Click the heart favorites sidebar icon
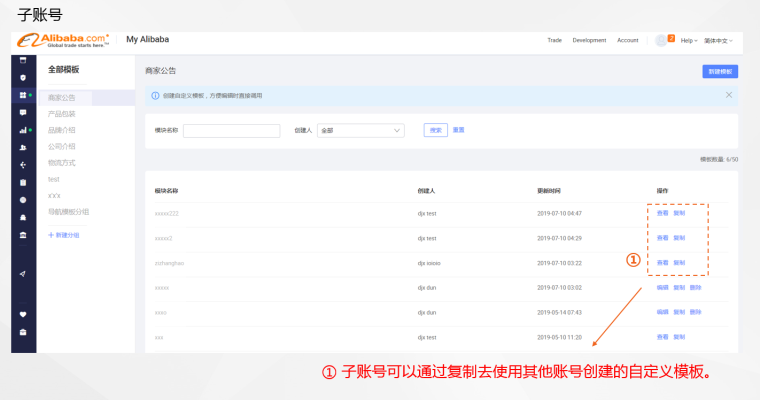The width and height of the screenshot is (760, 400). point(23,314)
